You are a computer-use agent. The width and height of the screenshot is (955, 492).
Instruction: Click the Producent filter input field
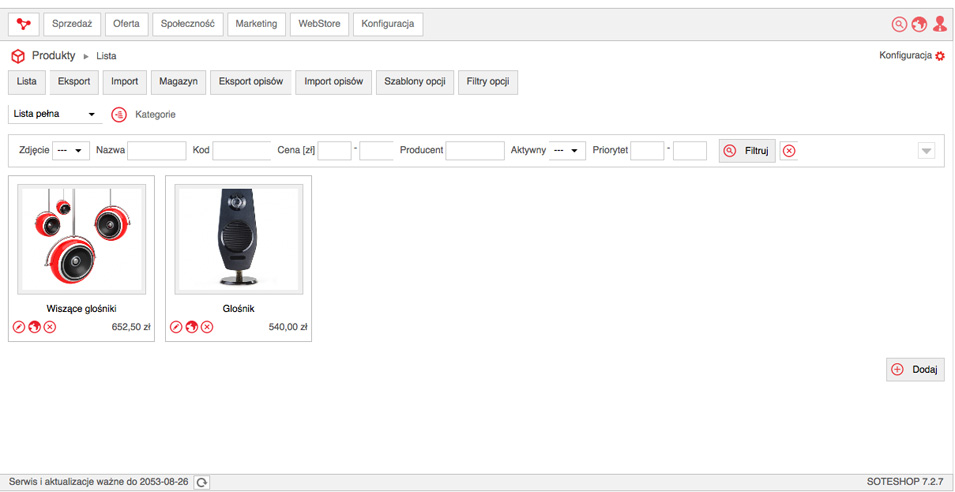pyautogui.click(x=475, y=150)
